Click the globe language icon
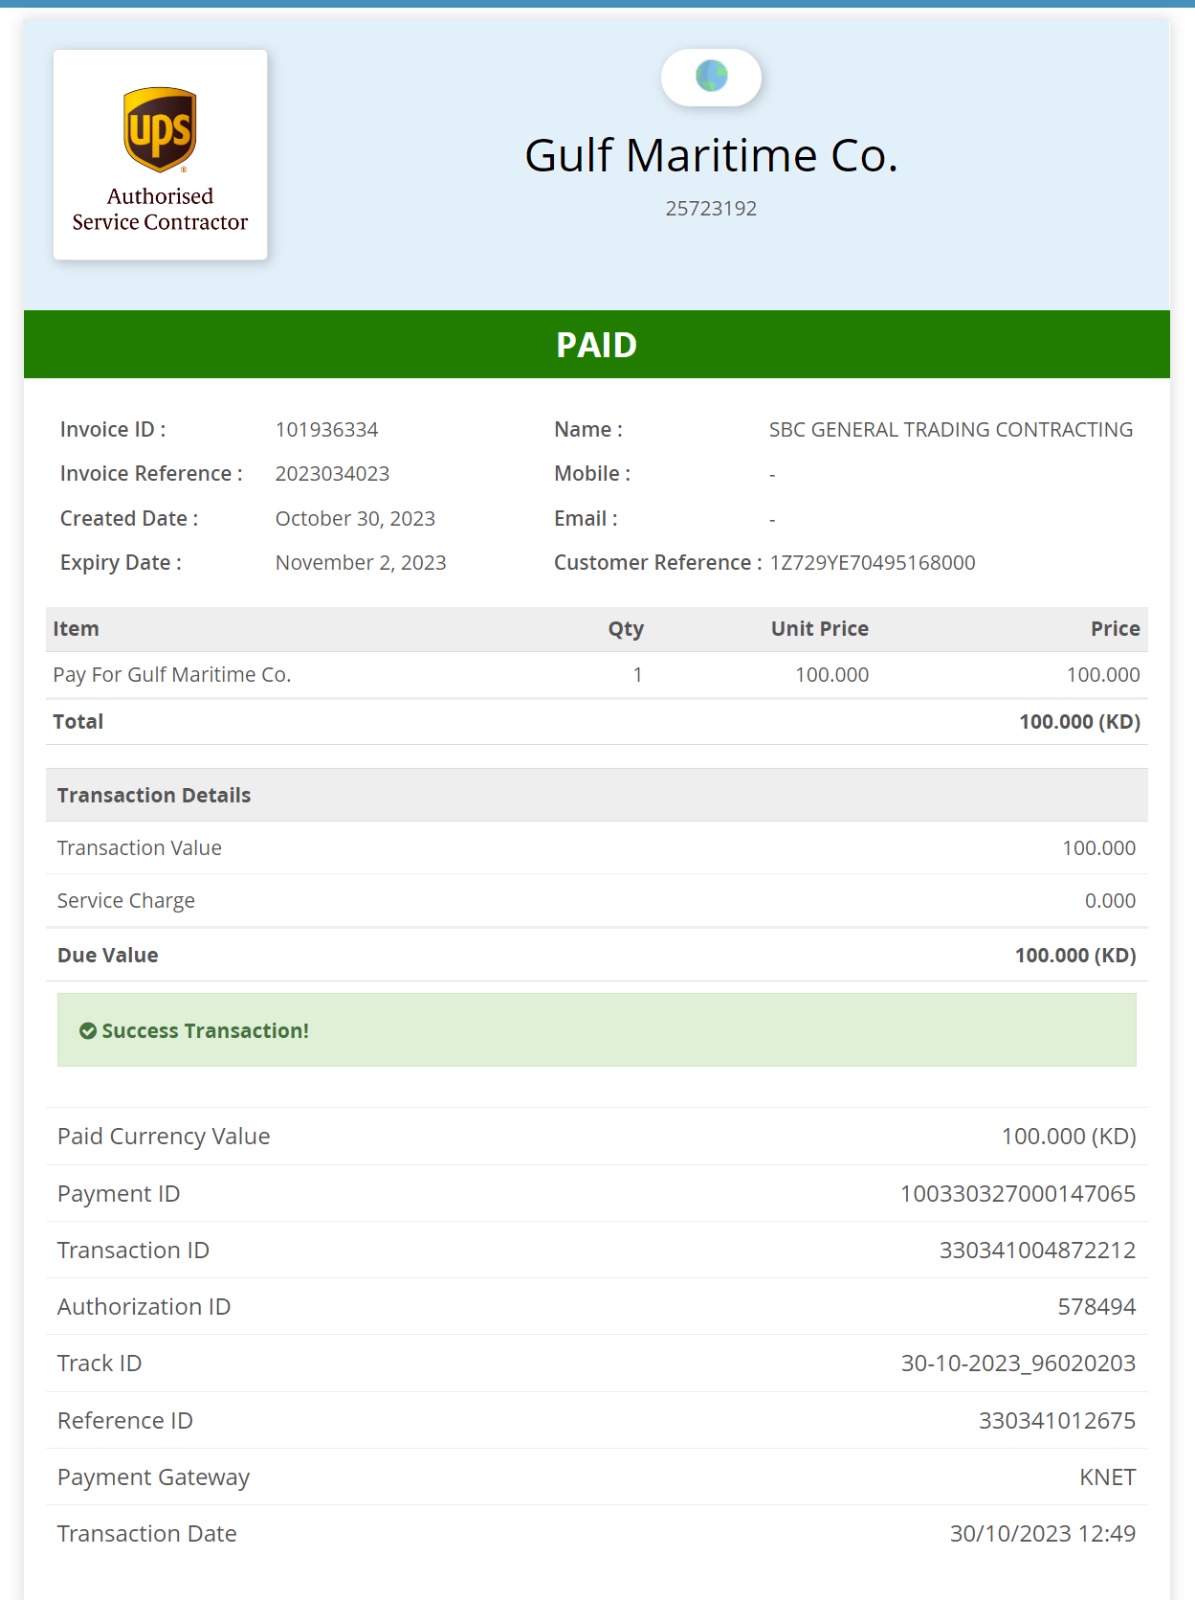Viewport: 1195px width, 1600px height. (711, 76)
